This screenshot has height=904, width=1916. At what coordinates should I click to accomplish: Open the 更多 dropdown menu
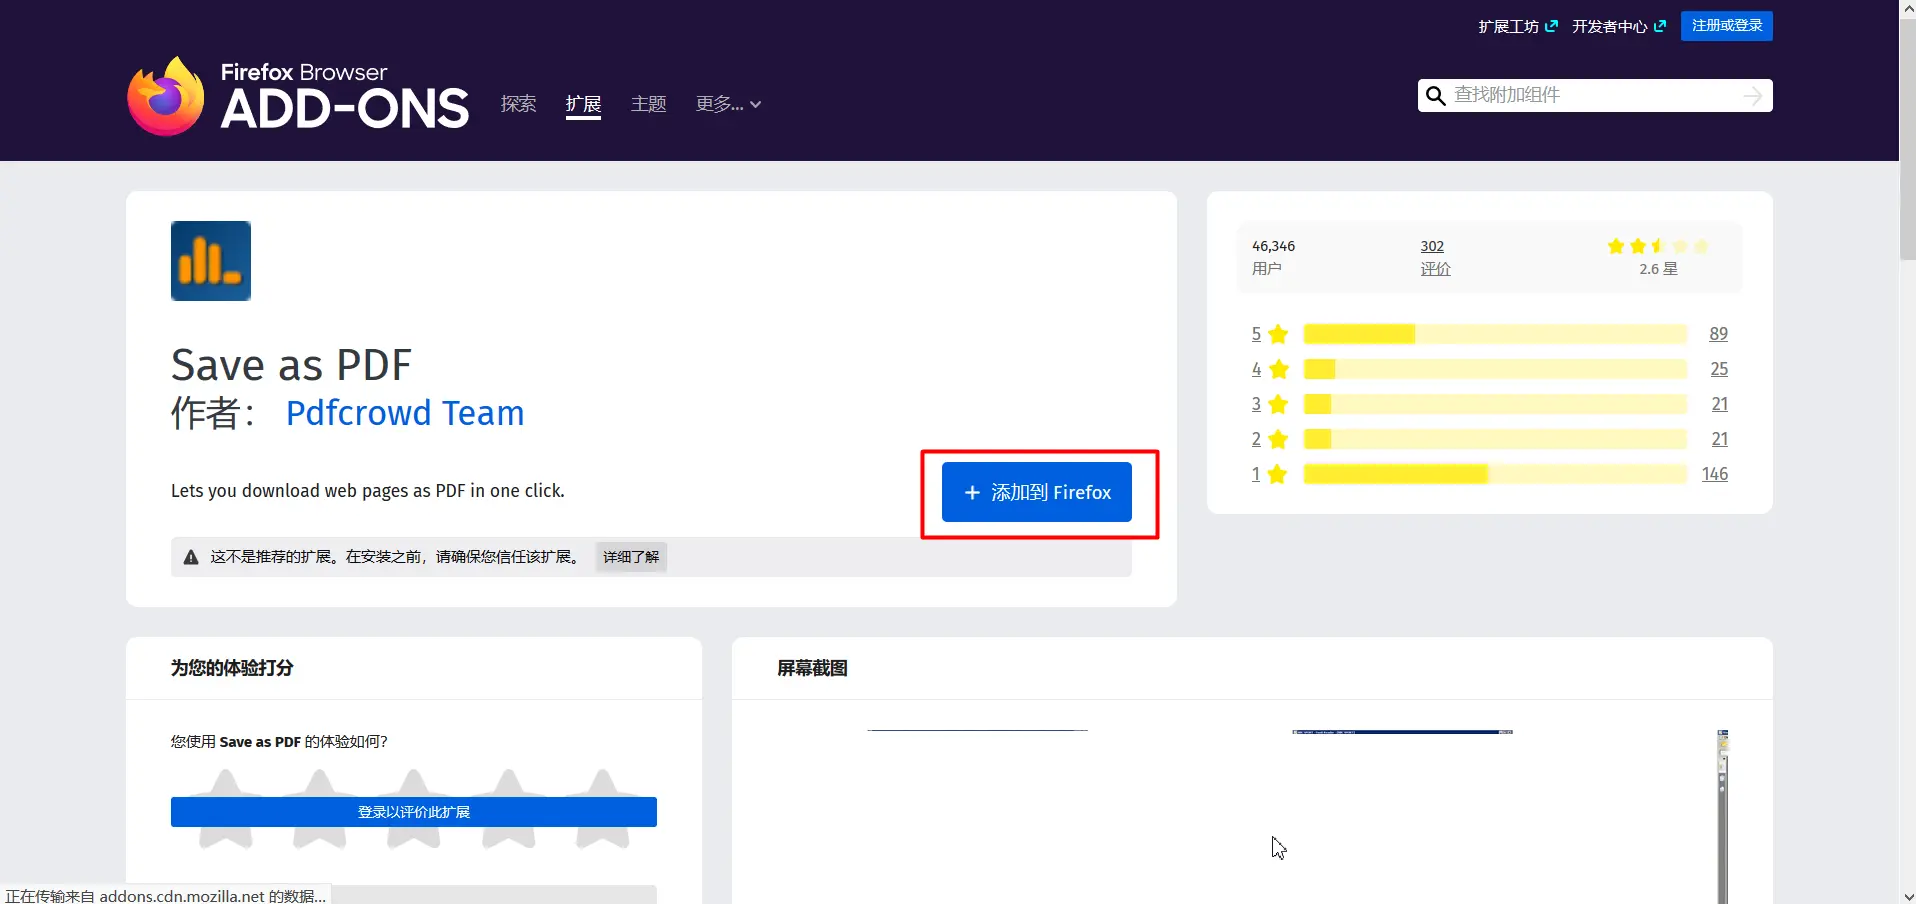click(x=727, y=103)
